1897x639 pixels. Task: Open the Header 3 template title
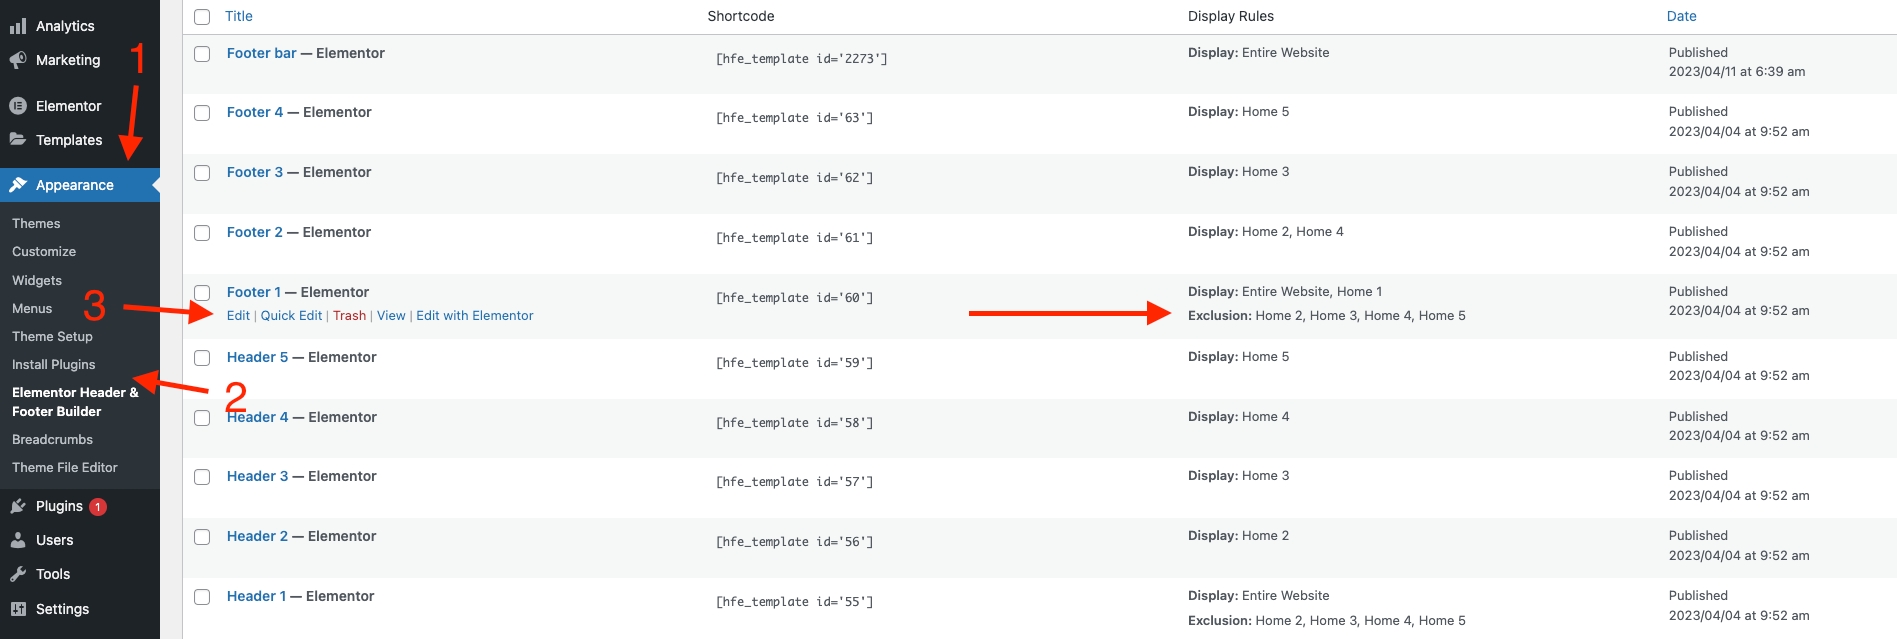pos(257,477)
